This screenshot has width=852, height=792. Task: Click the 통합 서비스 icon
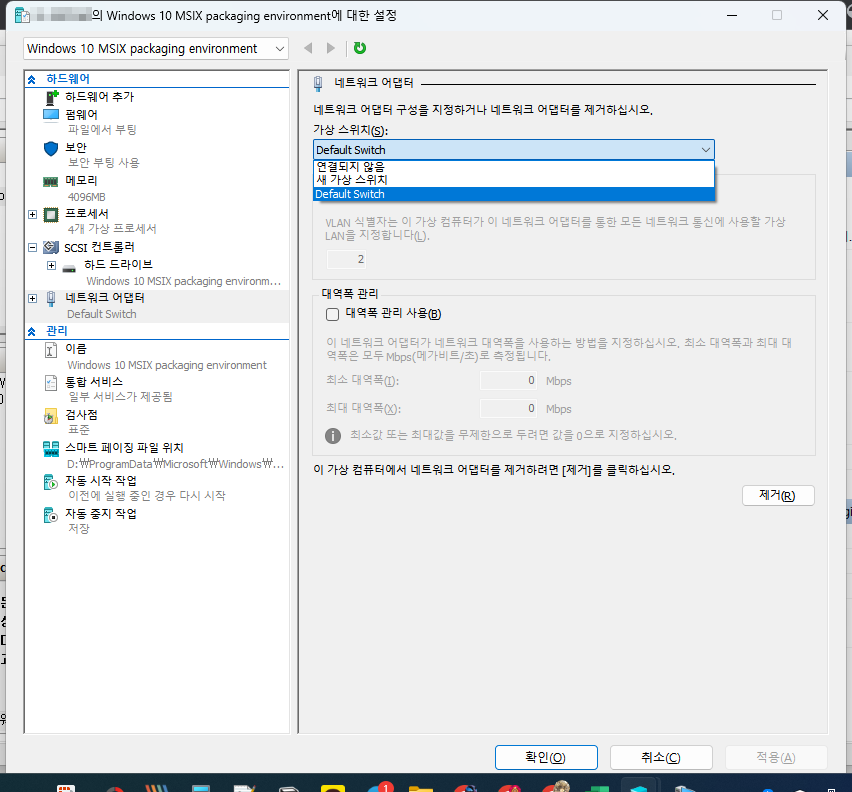[x=51, y=383]
